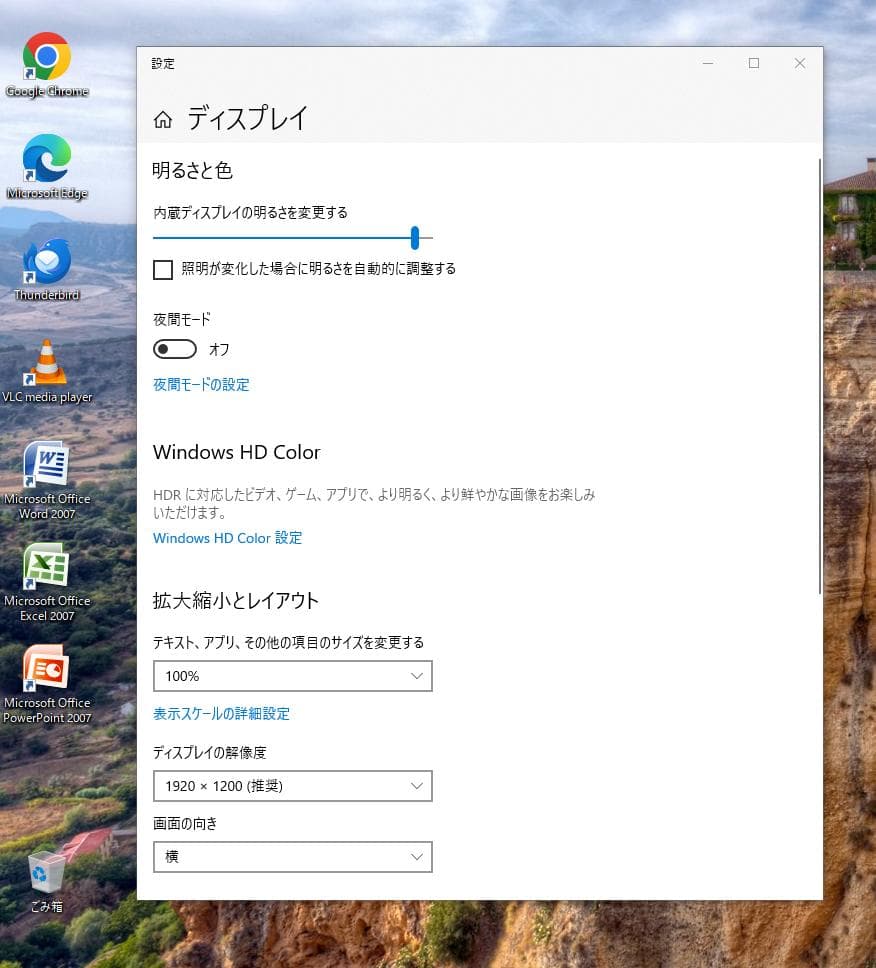Click the Settings window title bar
Screen dimensions: 876x968
[x=450, y=63]
